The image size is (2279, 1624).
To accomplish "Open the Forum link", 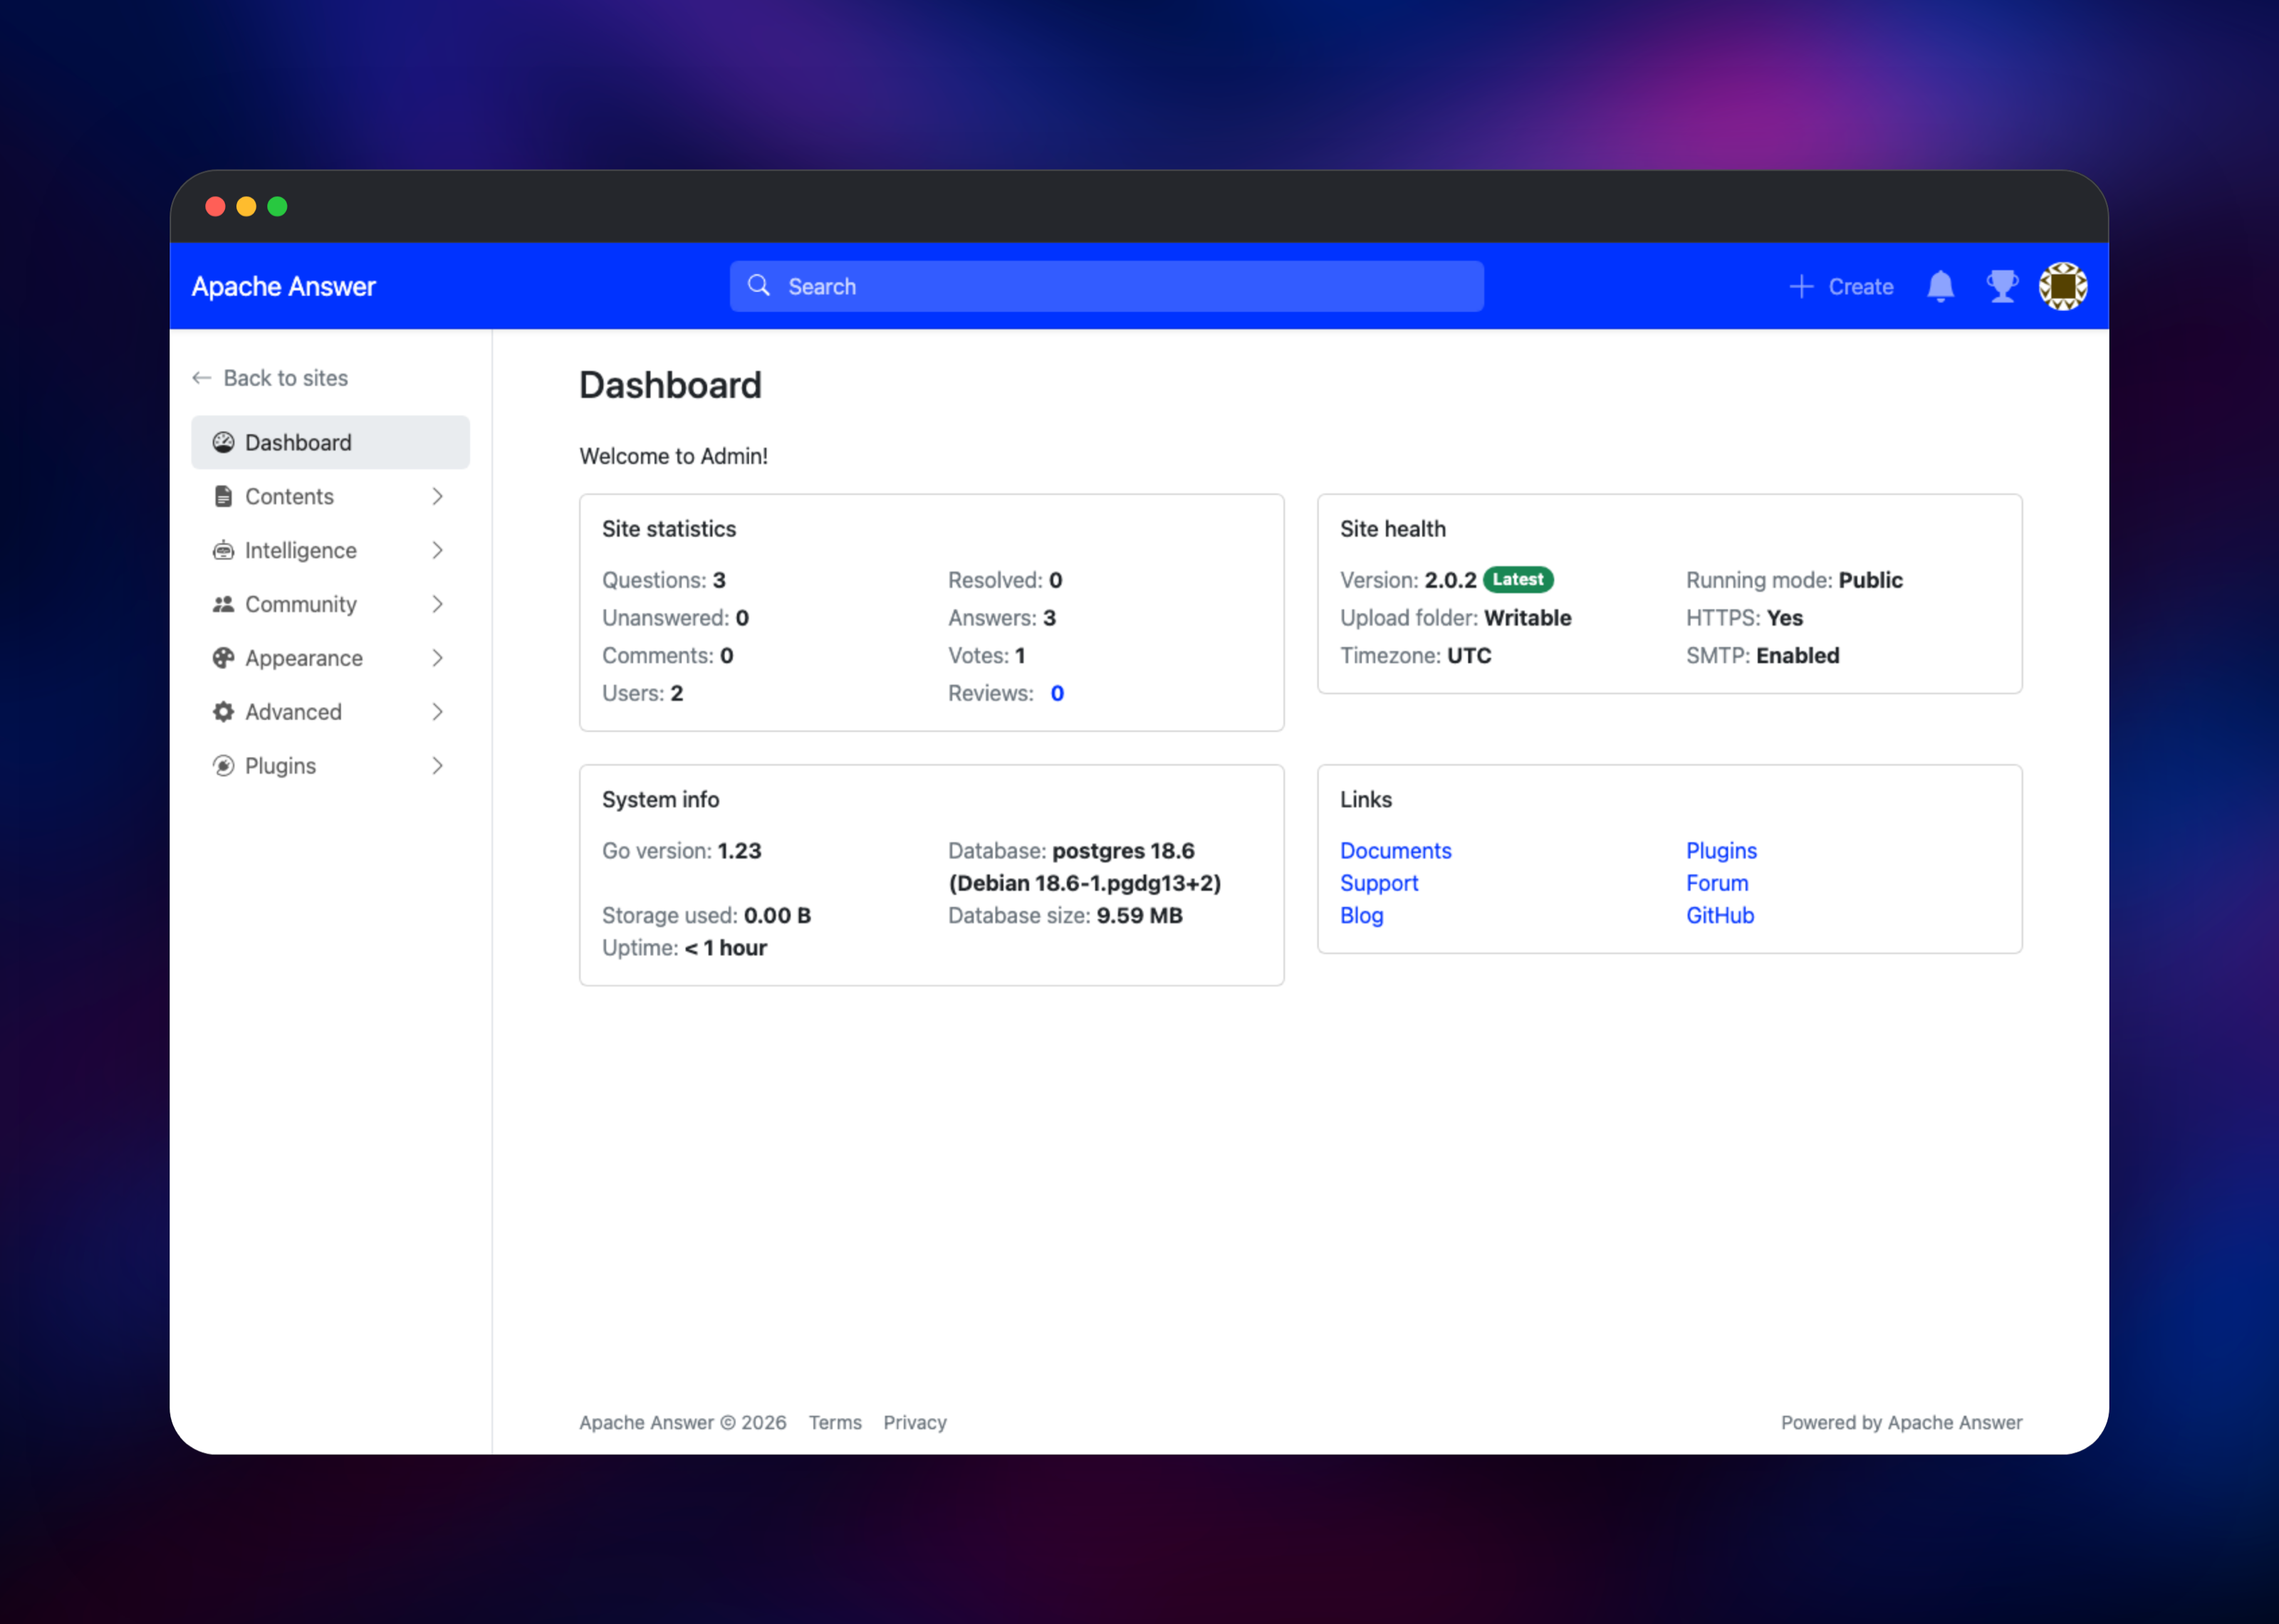I will pos(1717,883).
